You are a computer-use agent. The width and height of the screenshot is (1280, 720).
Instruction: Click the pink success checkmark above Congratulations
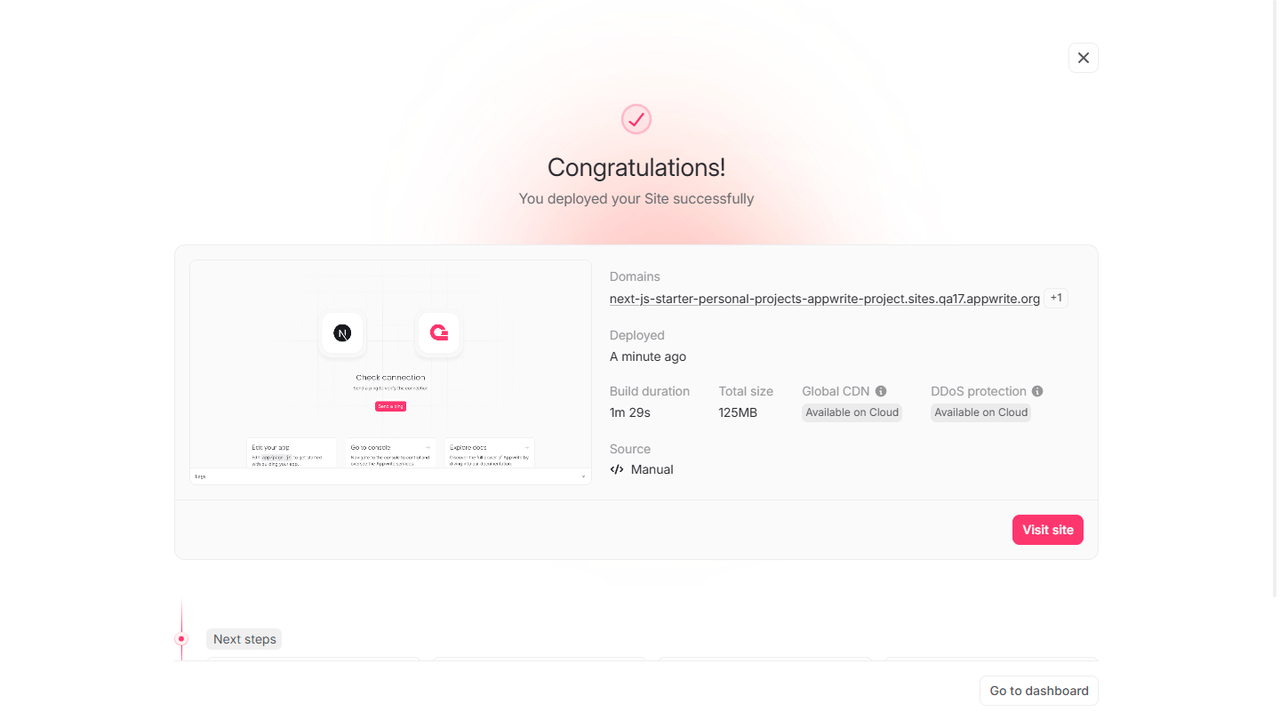point(636,118)
